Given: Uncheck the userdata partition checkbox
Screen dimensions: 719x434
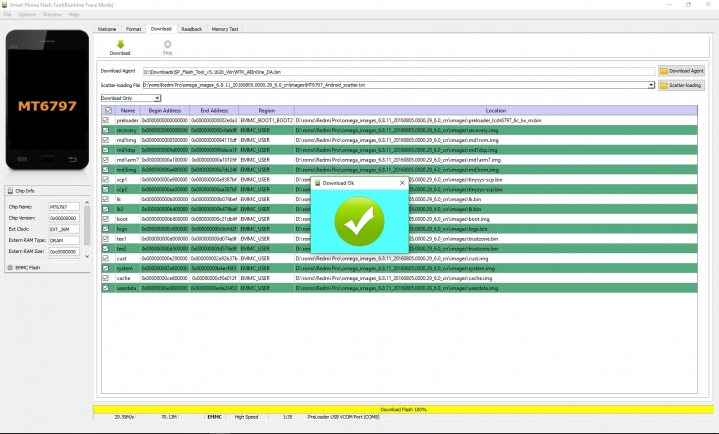Looking at the screenshot, I should point(106,287).
